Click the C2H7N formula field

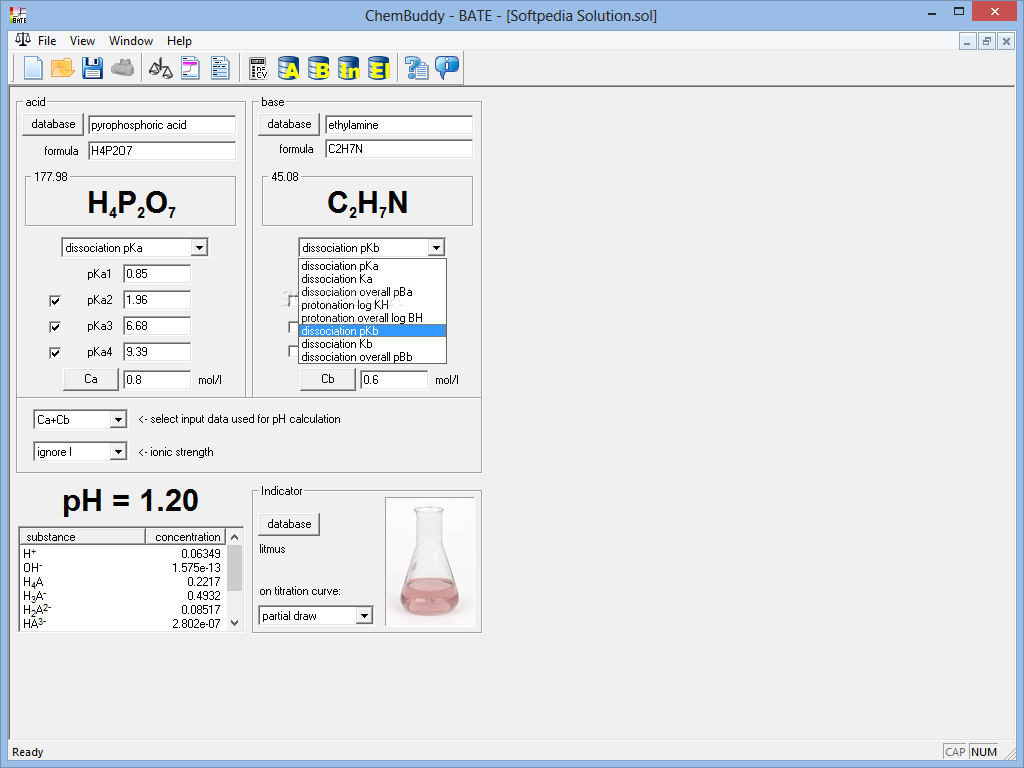[399, 149]
